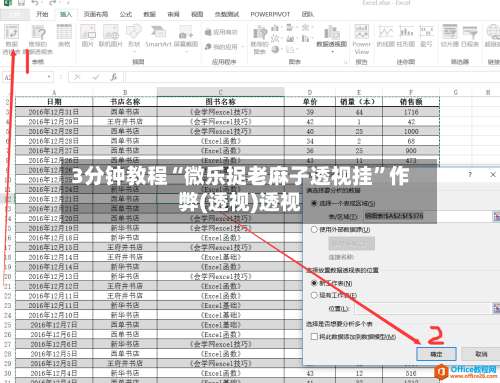500x383 pixels.
Task: Click the Save icon in quick access toolbar
Action: click(x=21, y=3)
